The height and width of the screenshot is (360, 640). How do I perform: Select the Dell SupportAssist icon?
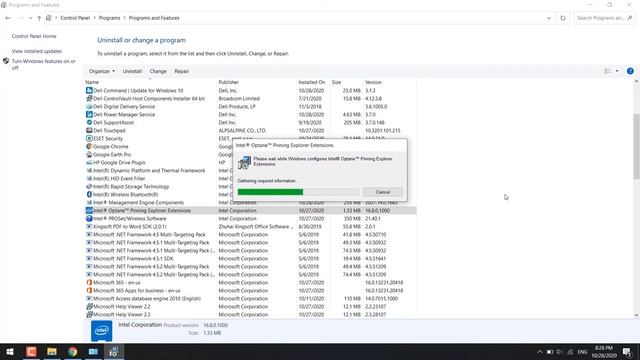tap(89, 122)
